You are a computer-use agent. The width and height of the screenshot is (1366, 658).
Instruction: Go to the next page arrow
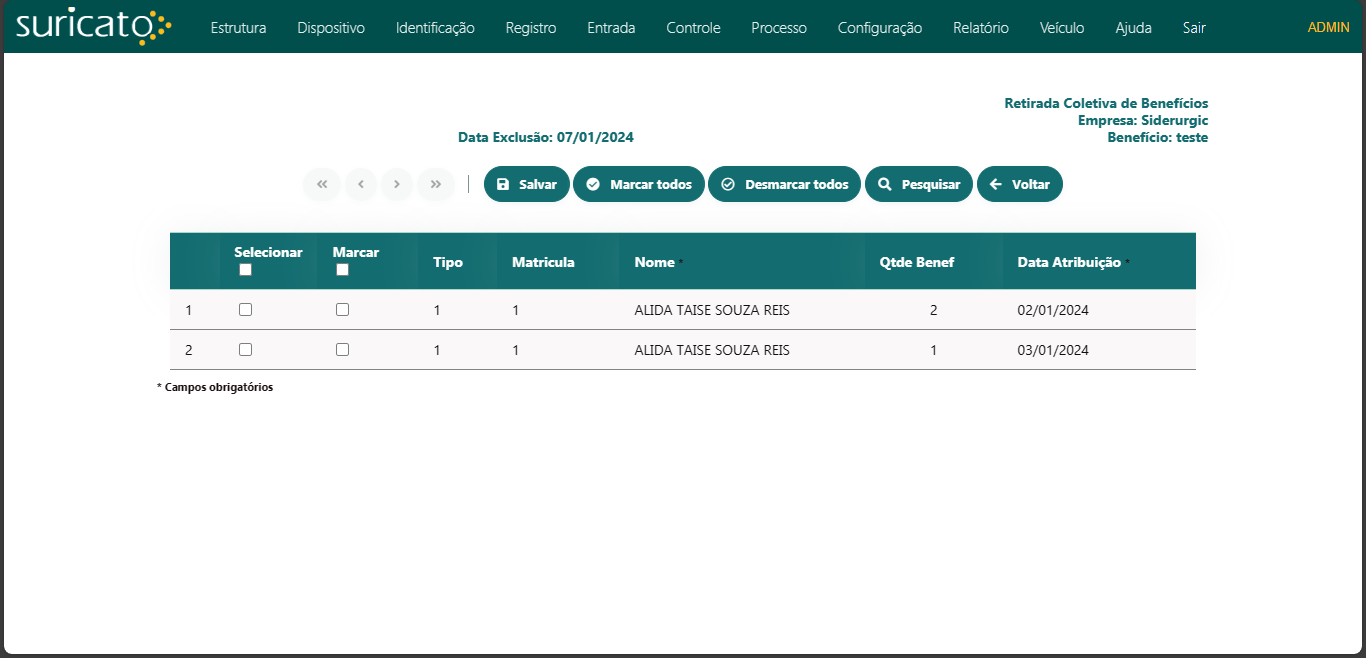click(x=397, y=184)
